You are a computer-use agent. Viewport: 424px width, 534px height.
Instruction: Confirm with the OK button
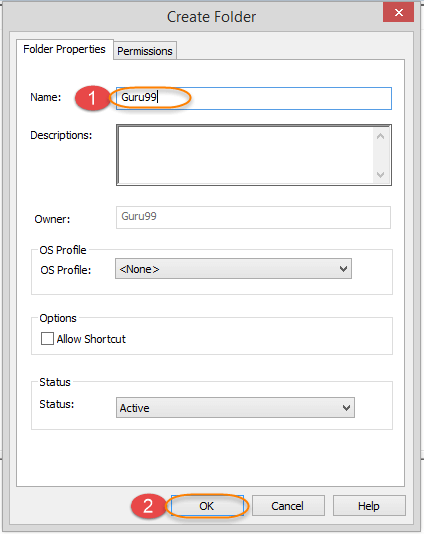click(207, 506)
